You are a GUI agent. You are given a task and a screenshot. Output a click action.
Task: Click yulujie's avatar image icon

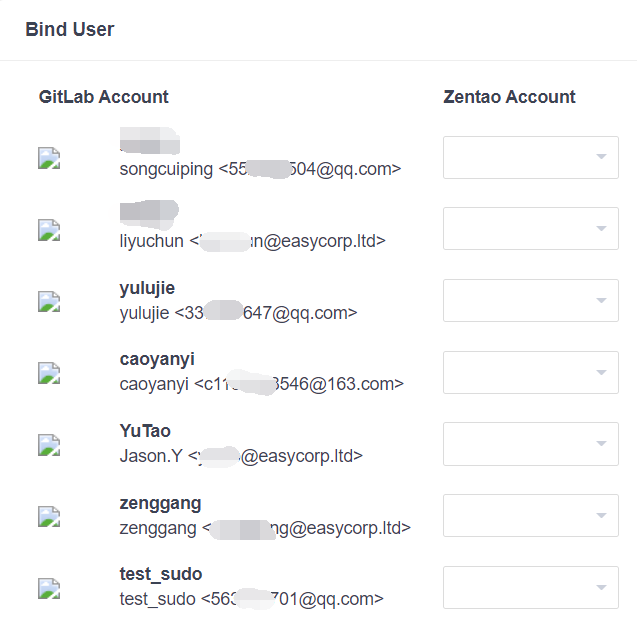coord(50,301)
